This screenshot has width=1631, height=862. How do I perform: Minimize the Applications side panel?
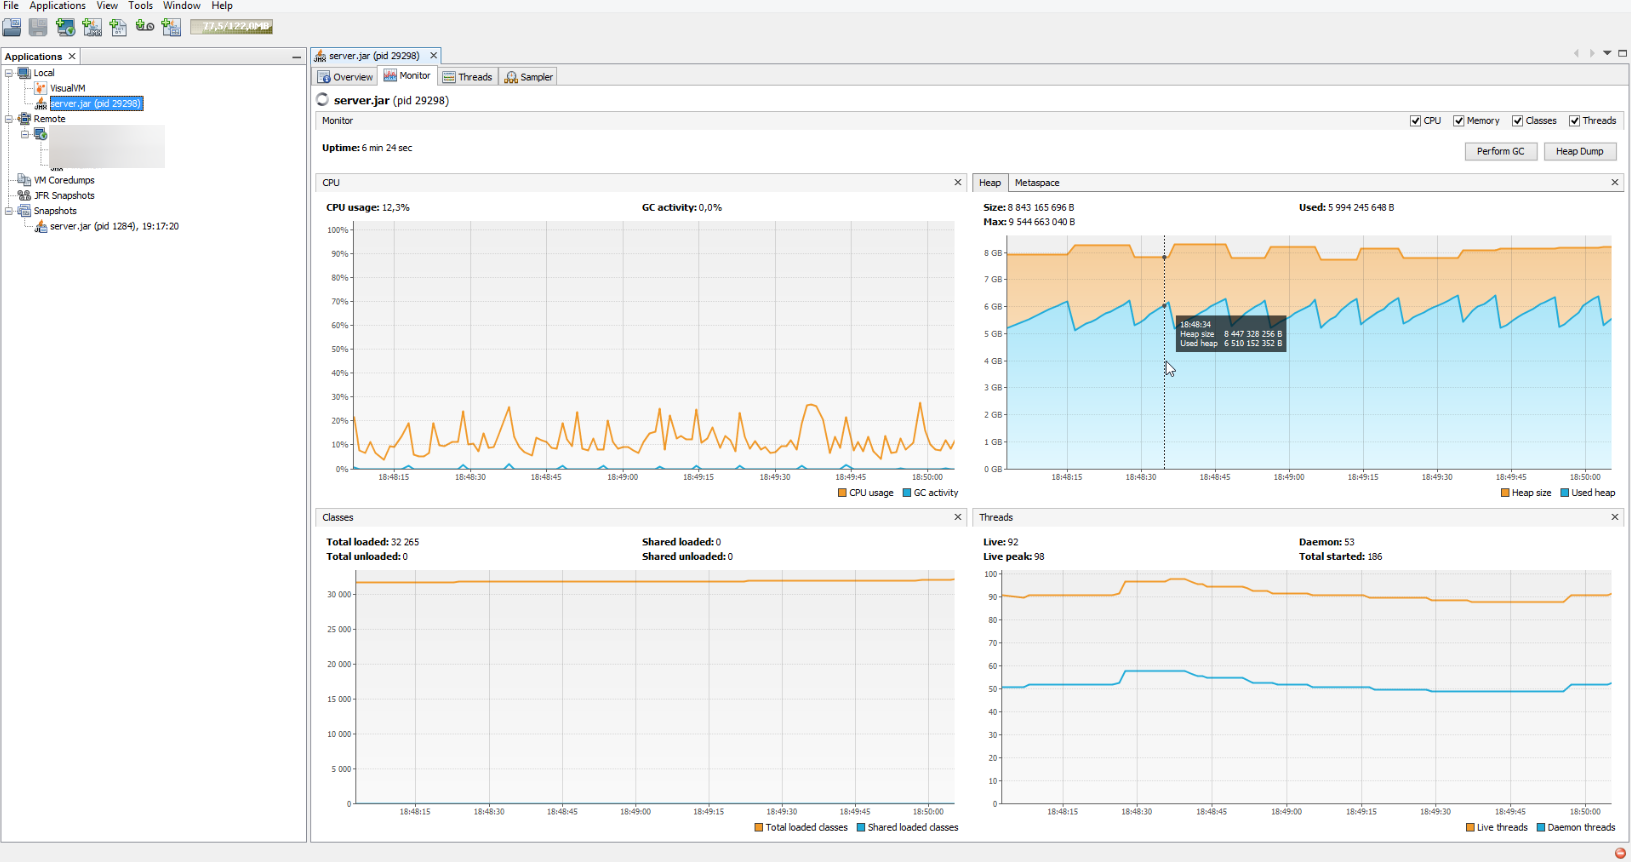[x=296, y=57]
